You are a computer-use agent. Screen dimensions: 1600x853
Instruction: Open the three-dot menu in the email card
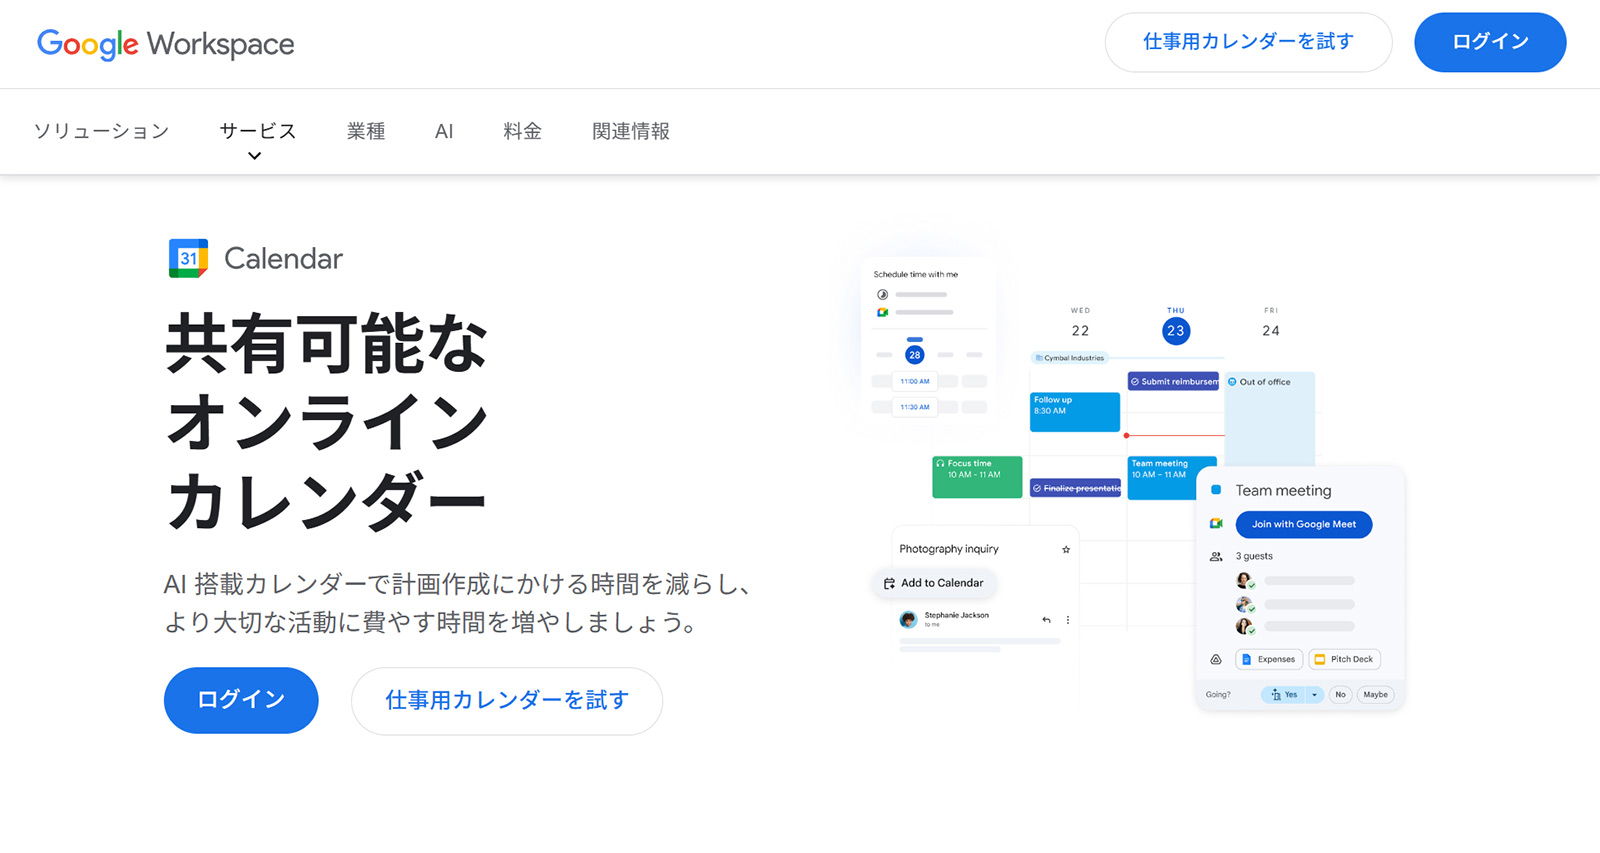pos(1068,620)
